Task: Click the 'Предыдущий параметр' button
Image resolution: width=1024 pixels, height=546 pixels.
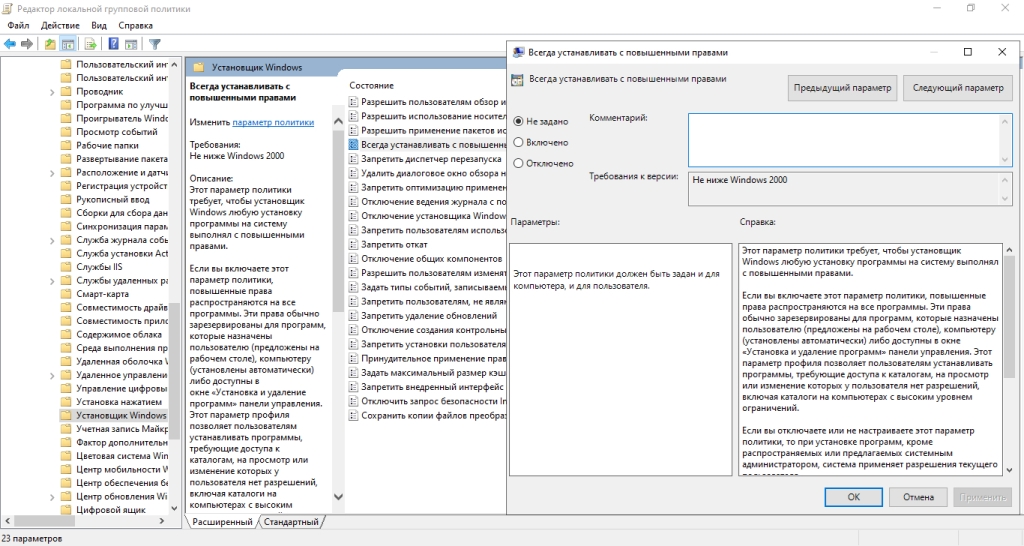Action: point(842,88)
